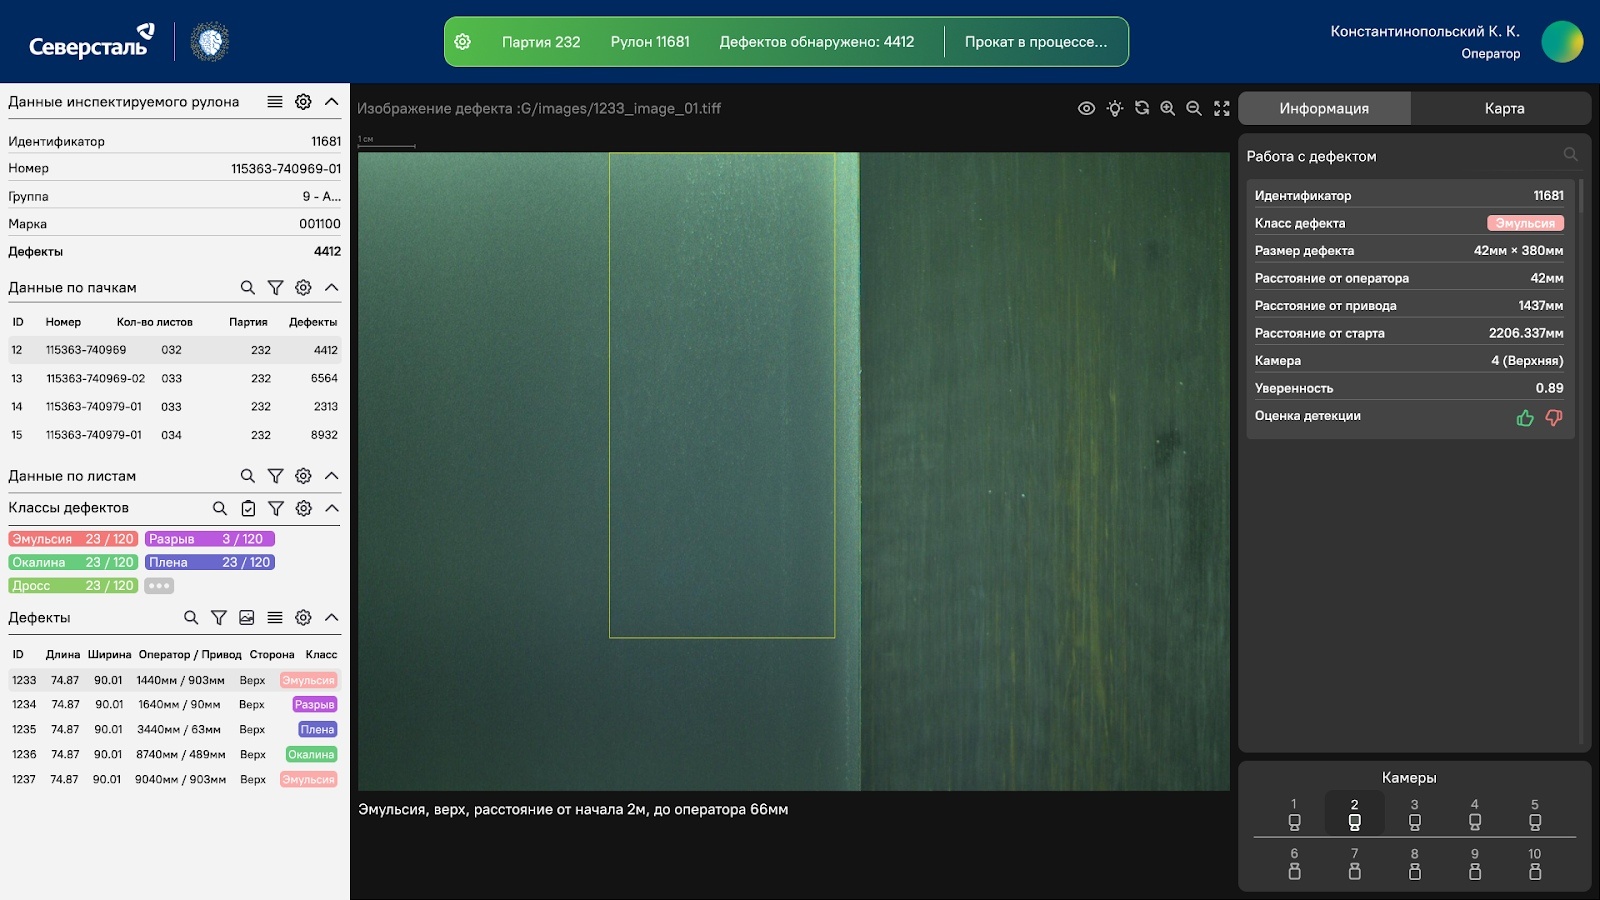This screenshot has height=900, width=1600.
Task: Collapse the defect classes section
Action: [332, 508]
